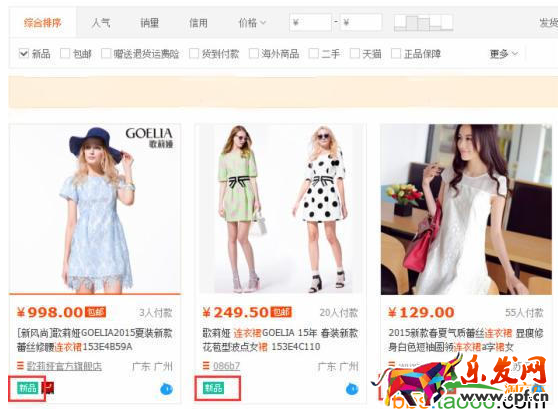
Task: Check the 天猫 filter checkbox
Action: (355, 54)
